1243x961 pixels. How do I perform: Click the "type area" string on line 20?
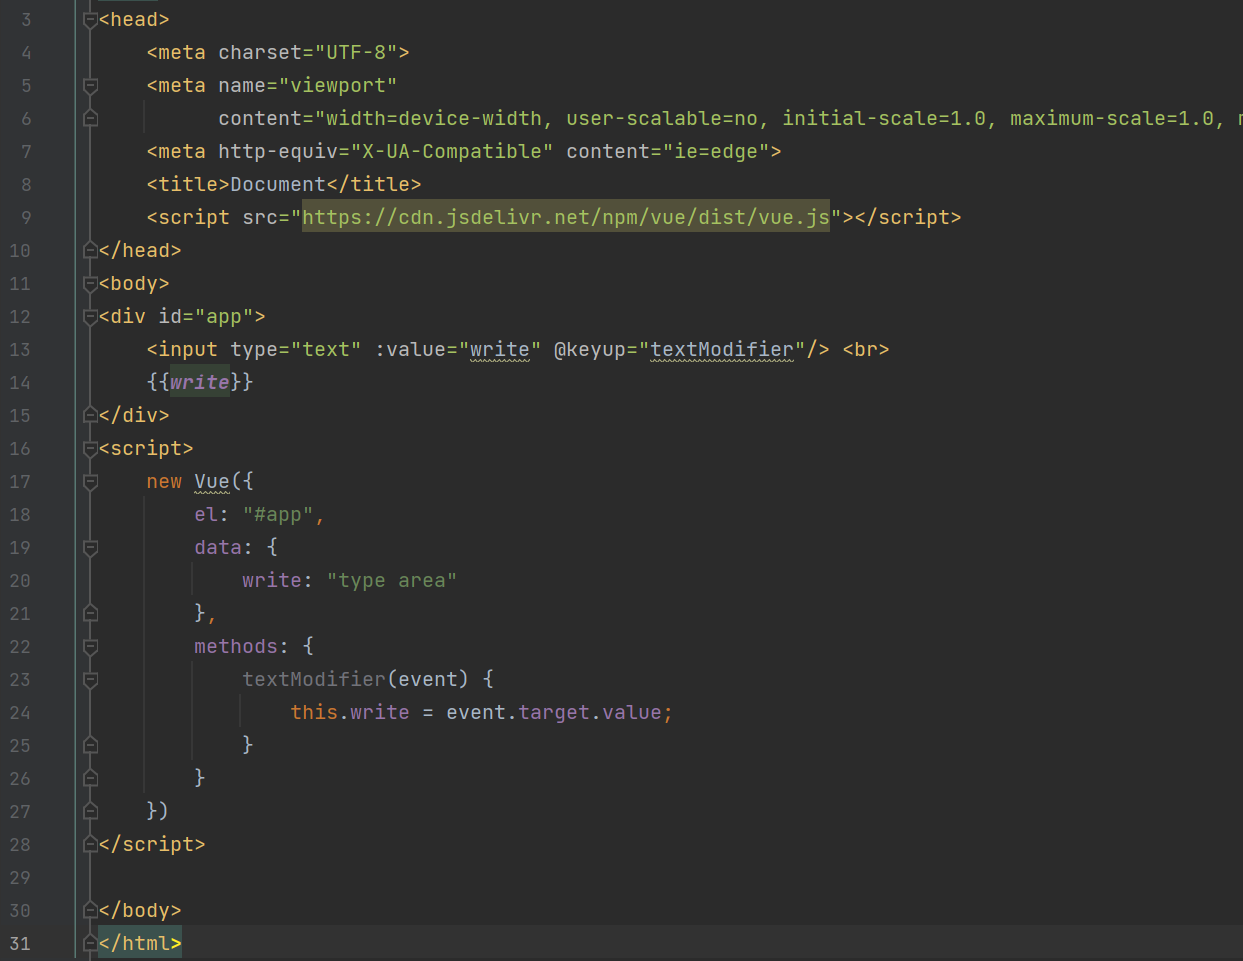(392, 581)
